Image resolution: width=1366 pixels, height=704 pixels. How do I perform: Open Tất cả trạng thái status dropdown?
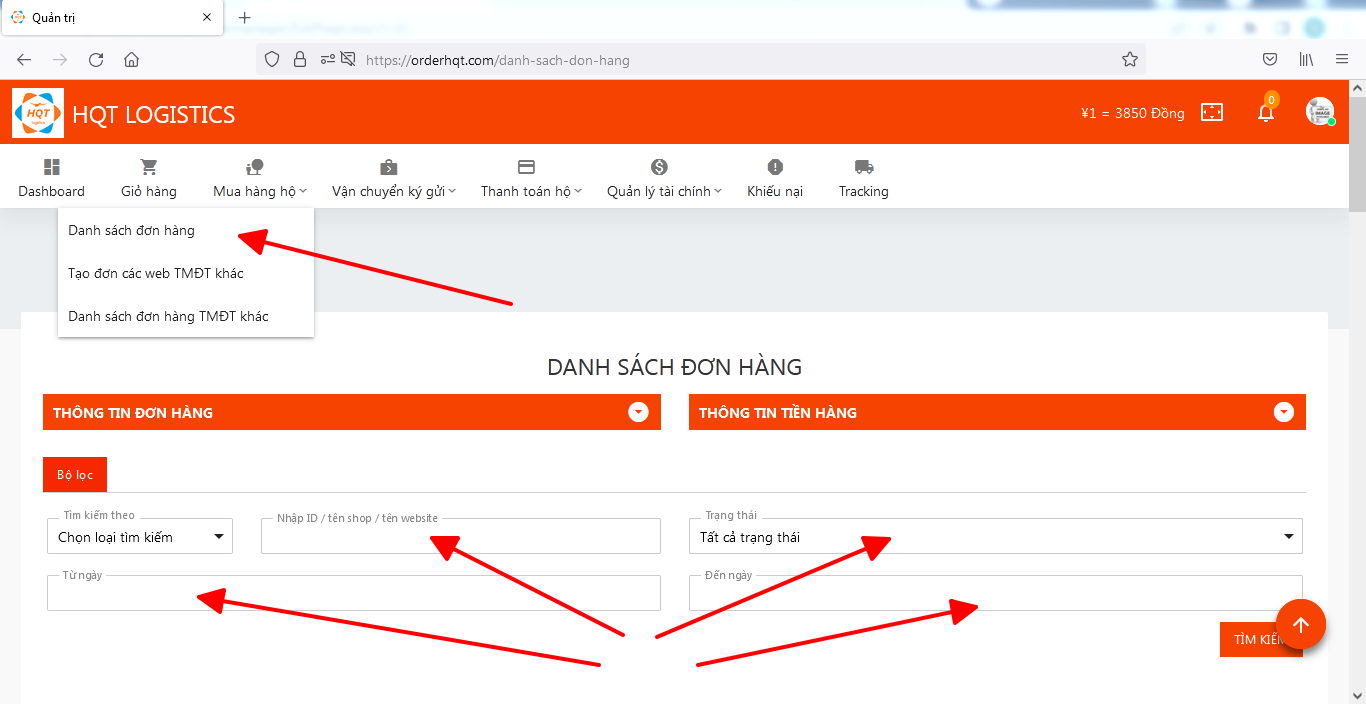995,537
